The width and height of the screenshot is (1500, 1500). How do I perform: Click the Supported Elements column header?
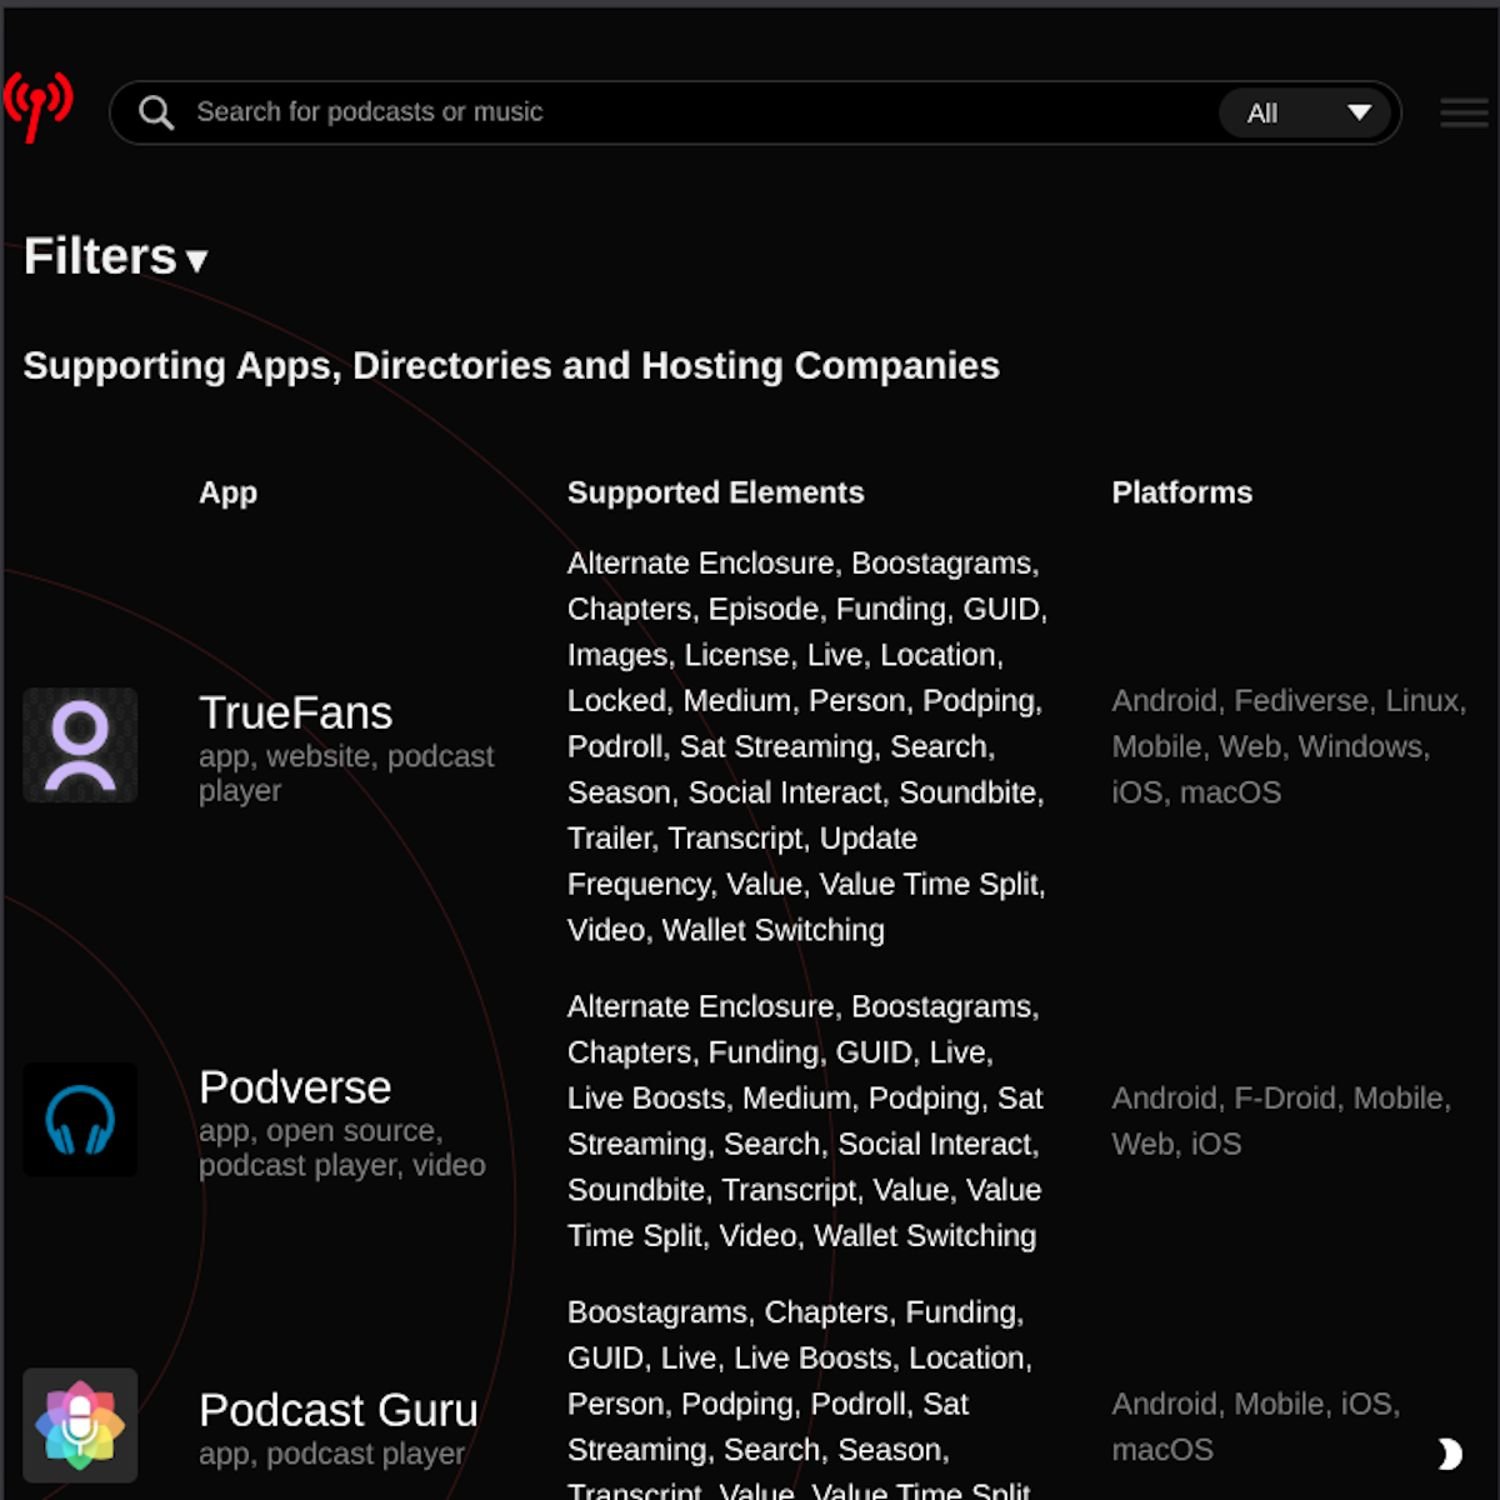(x=716, y=492)
